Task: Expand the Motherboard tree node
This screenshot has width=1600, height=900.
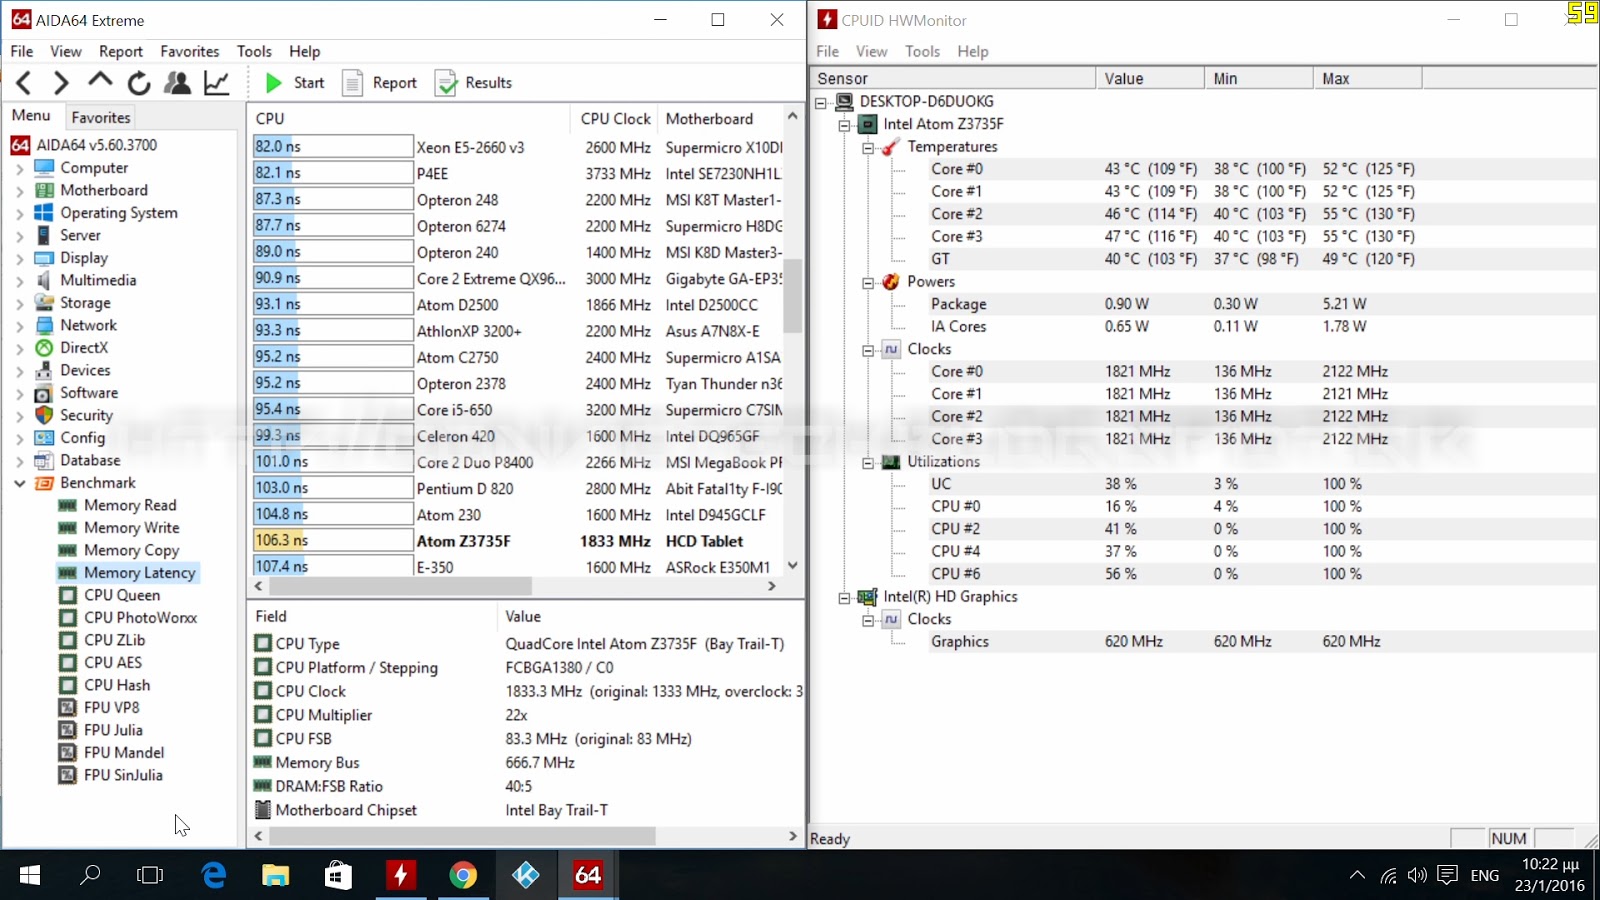Action: (x=19, y=191)
